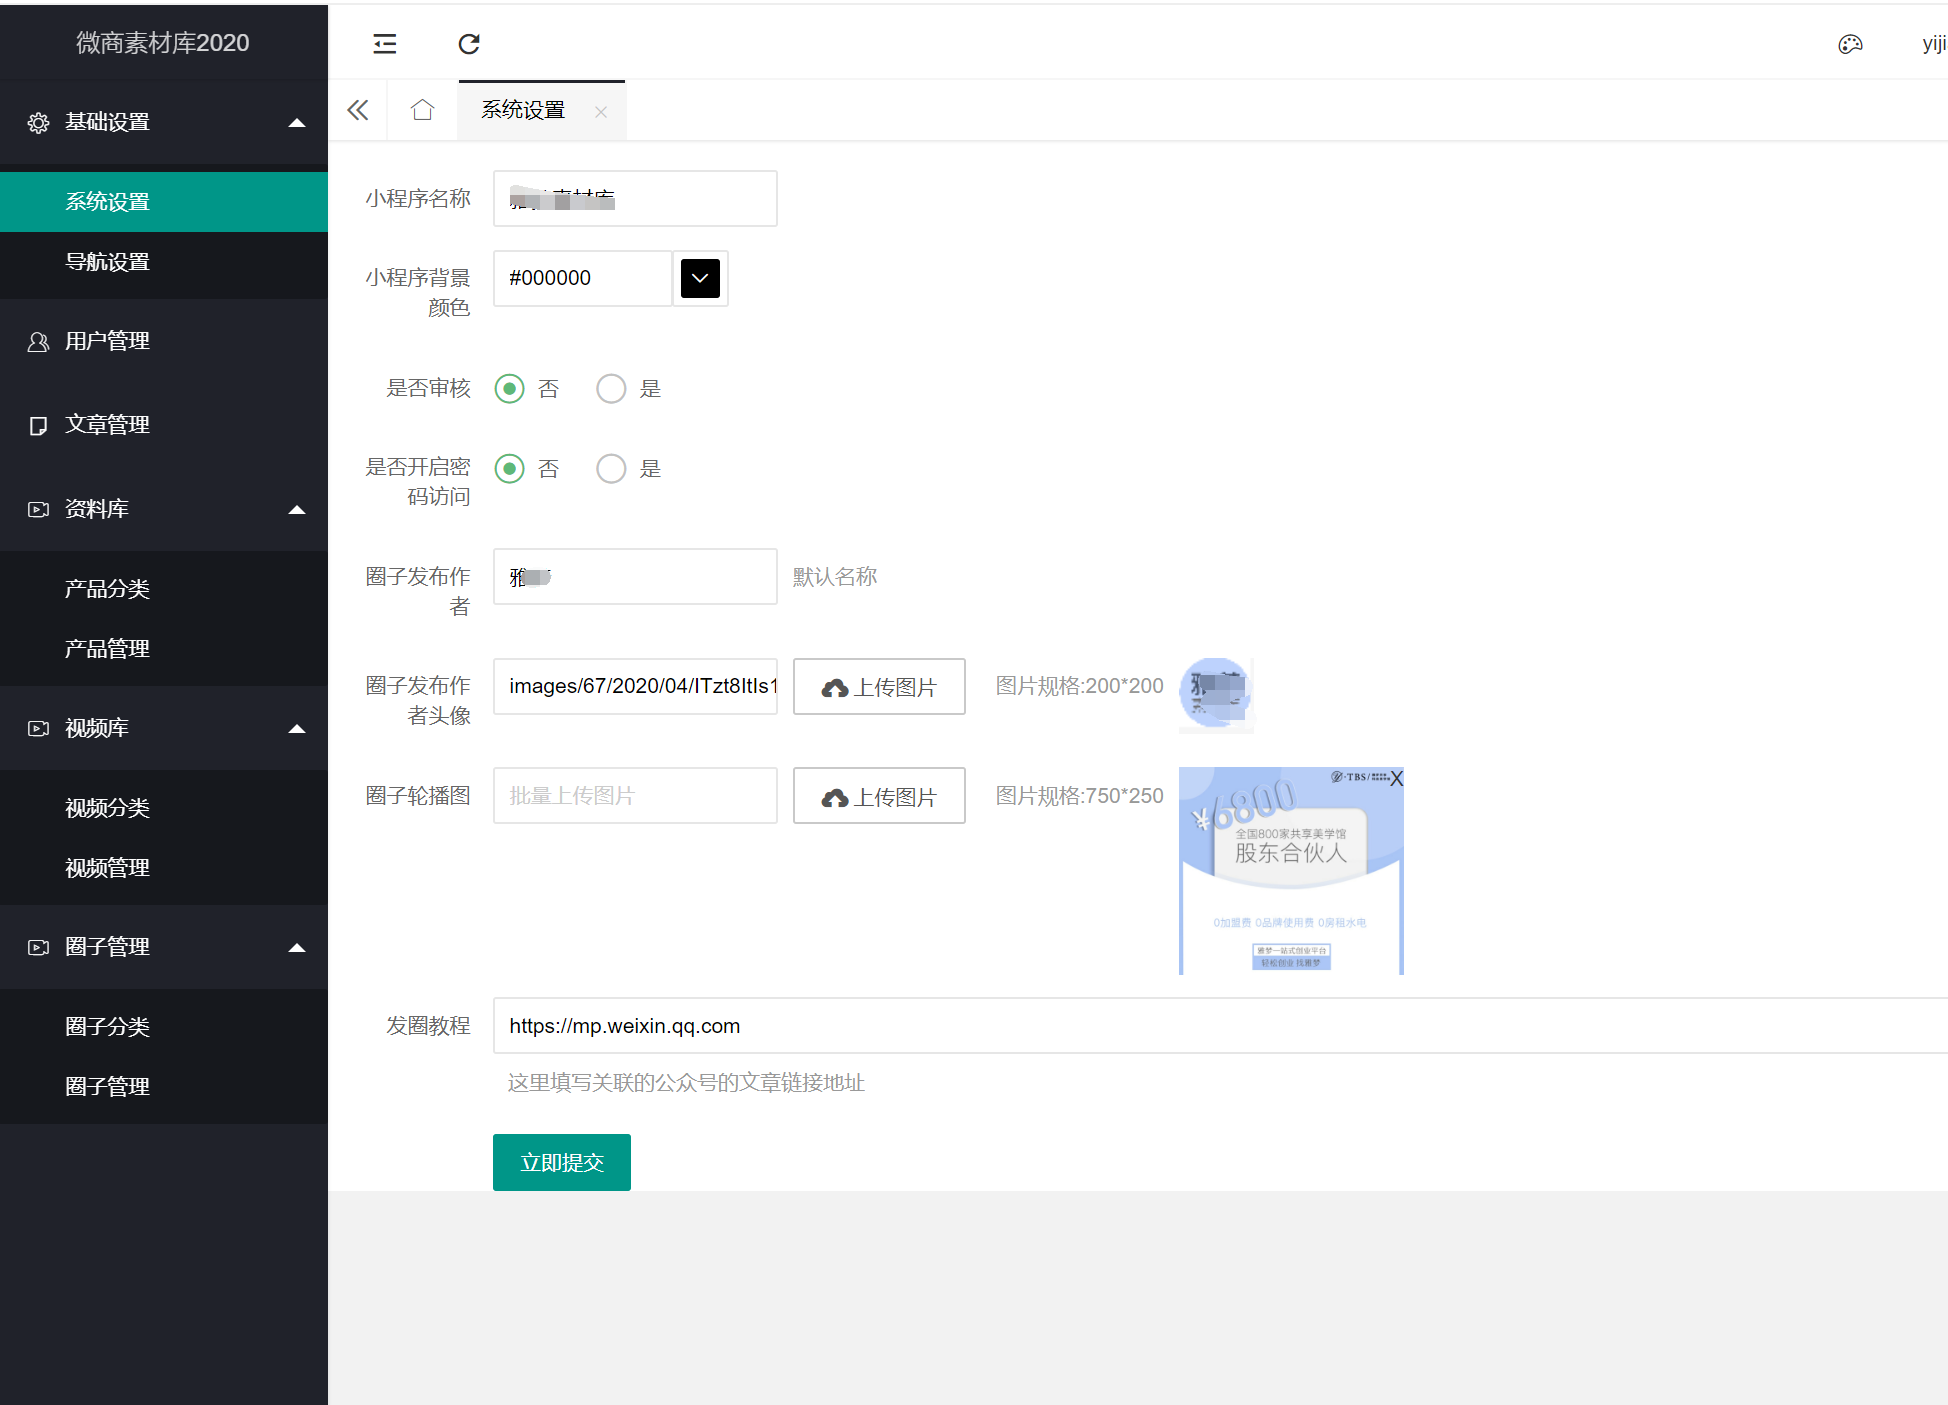Collapse the 基础设置 menu group arrow

pyautogui.click(x=297, y=123)
